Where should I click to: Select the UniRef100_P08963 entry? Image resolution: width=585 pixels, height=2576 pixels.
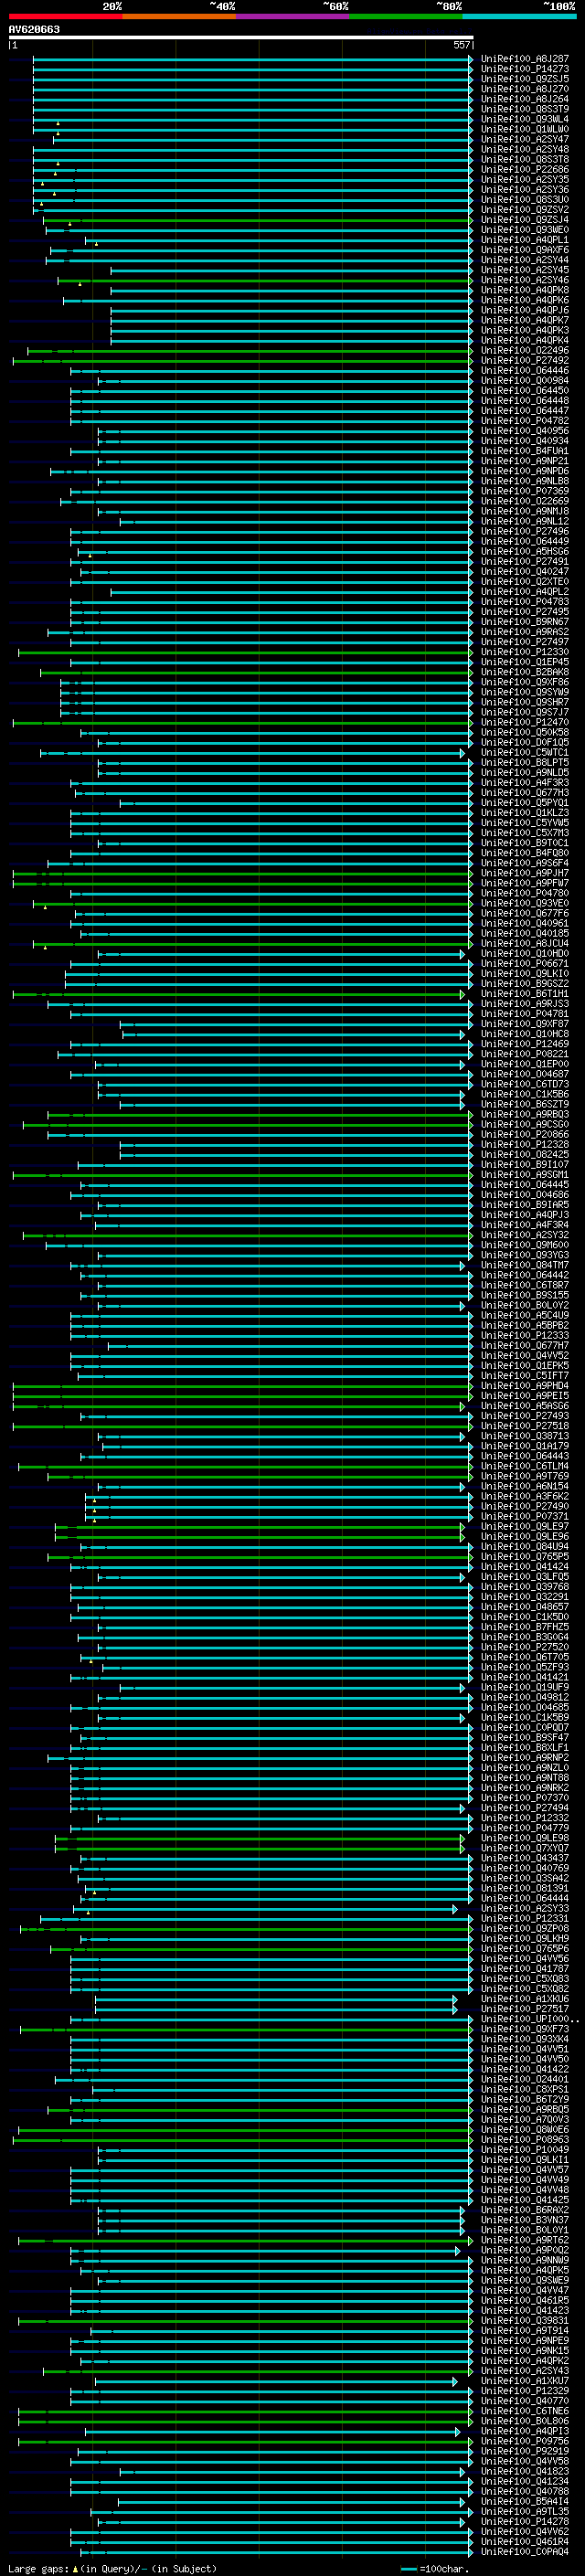click(x=524, y=2139)
